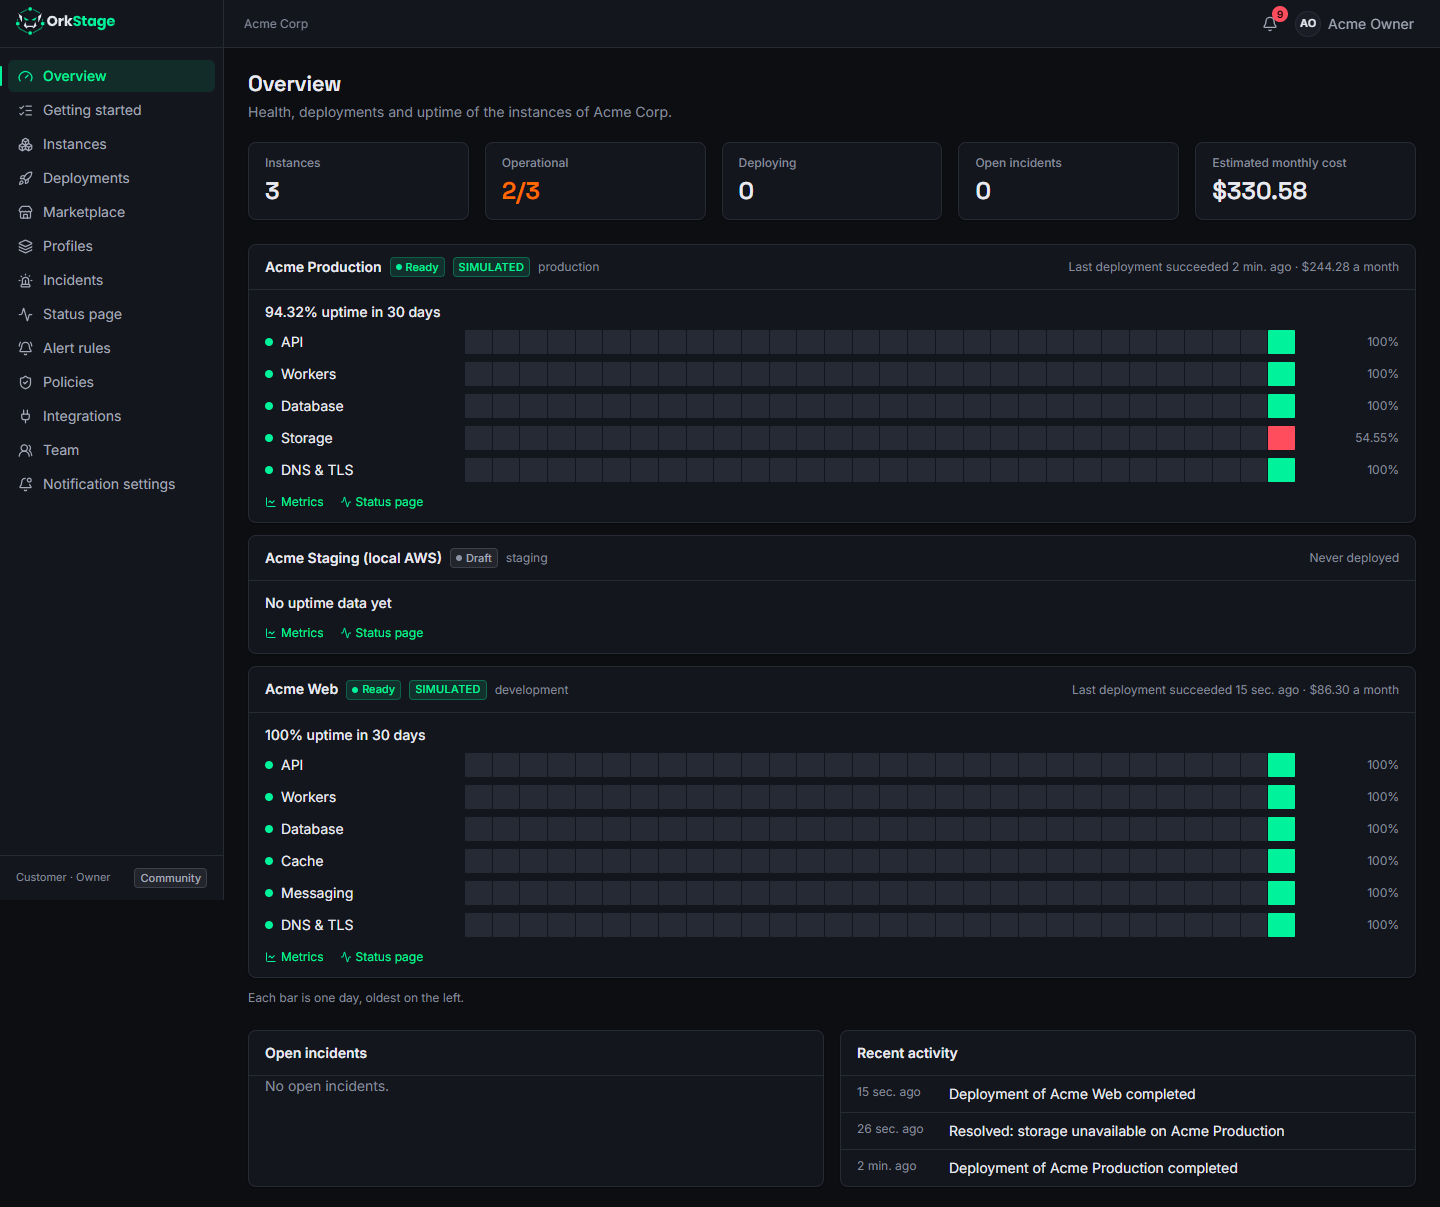1440x1207 pixels.
Task: Open Getting started page
Action: (111, 110)
